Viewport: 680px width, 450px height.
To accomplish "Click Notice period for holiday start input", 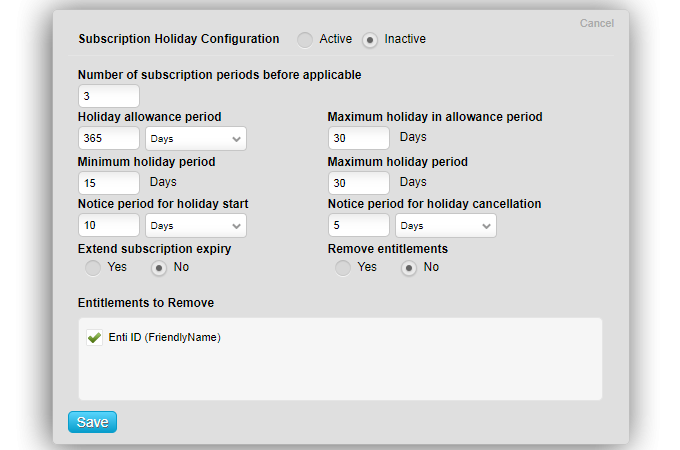I will (108, 225).
